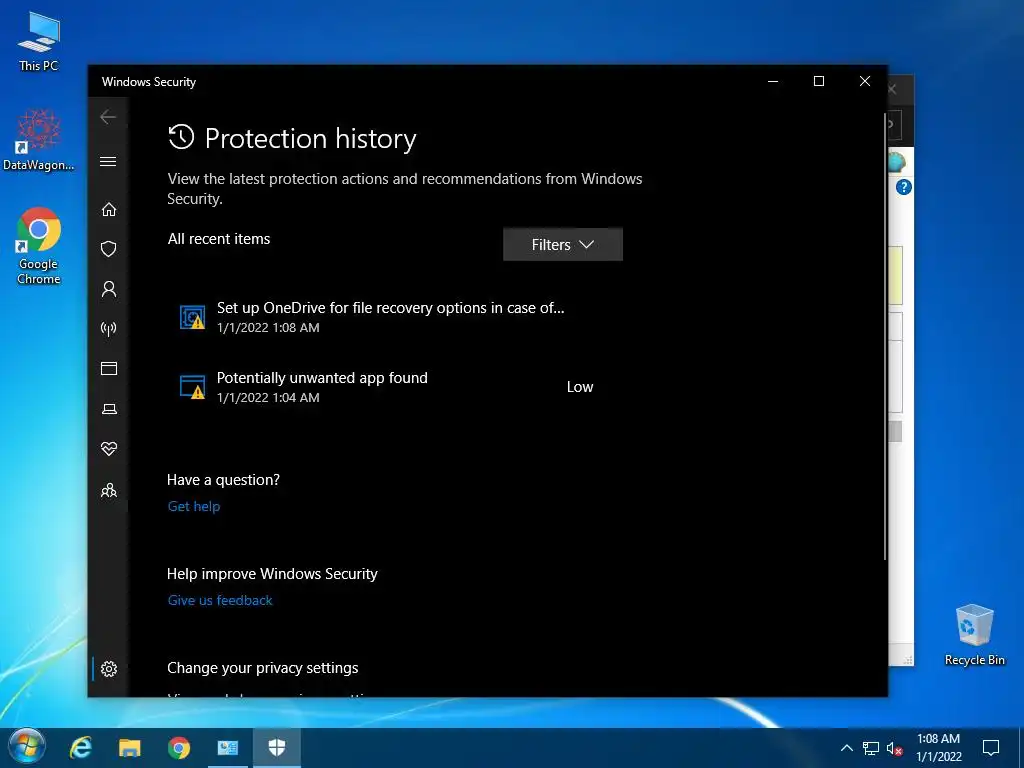Click the Windows Security taskbar shield icon
The image size is (1024, 768).
pos(277,748)
